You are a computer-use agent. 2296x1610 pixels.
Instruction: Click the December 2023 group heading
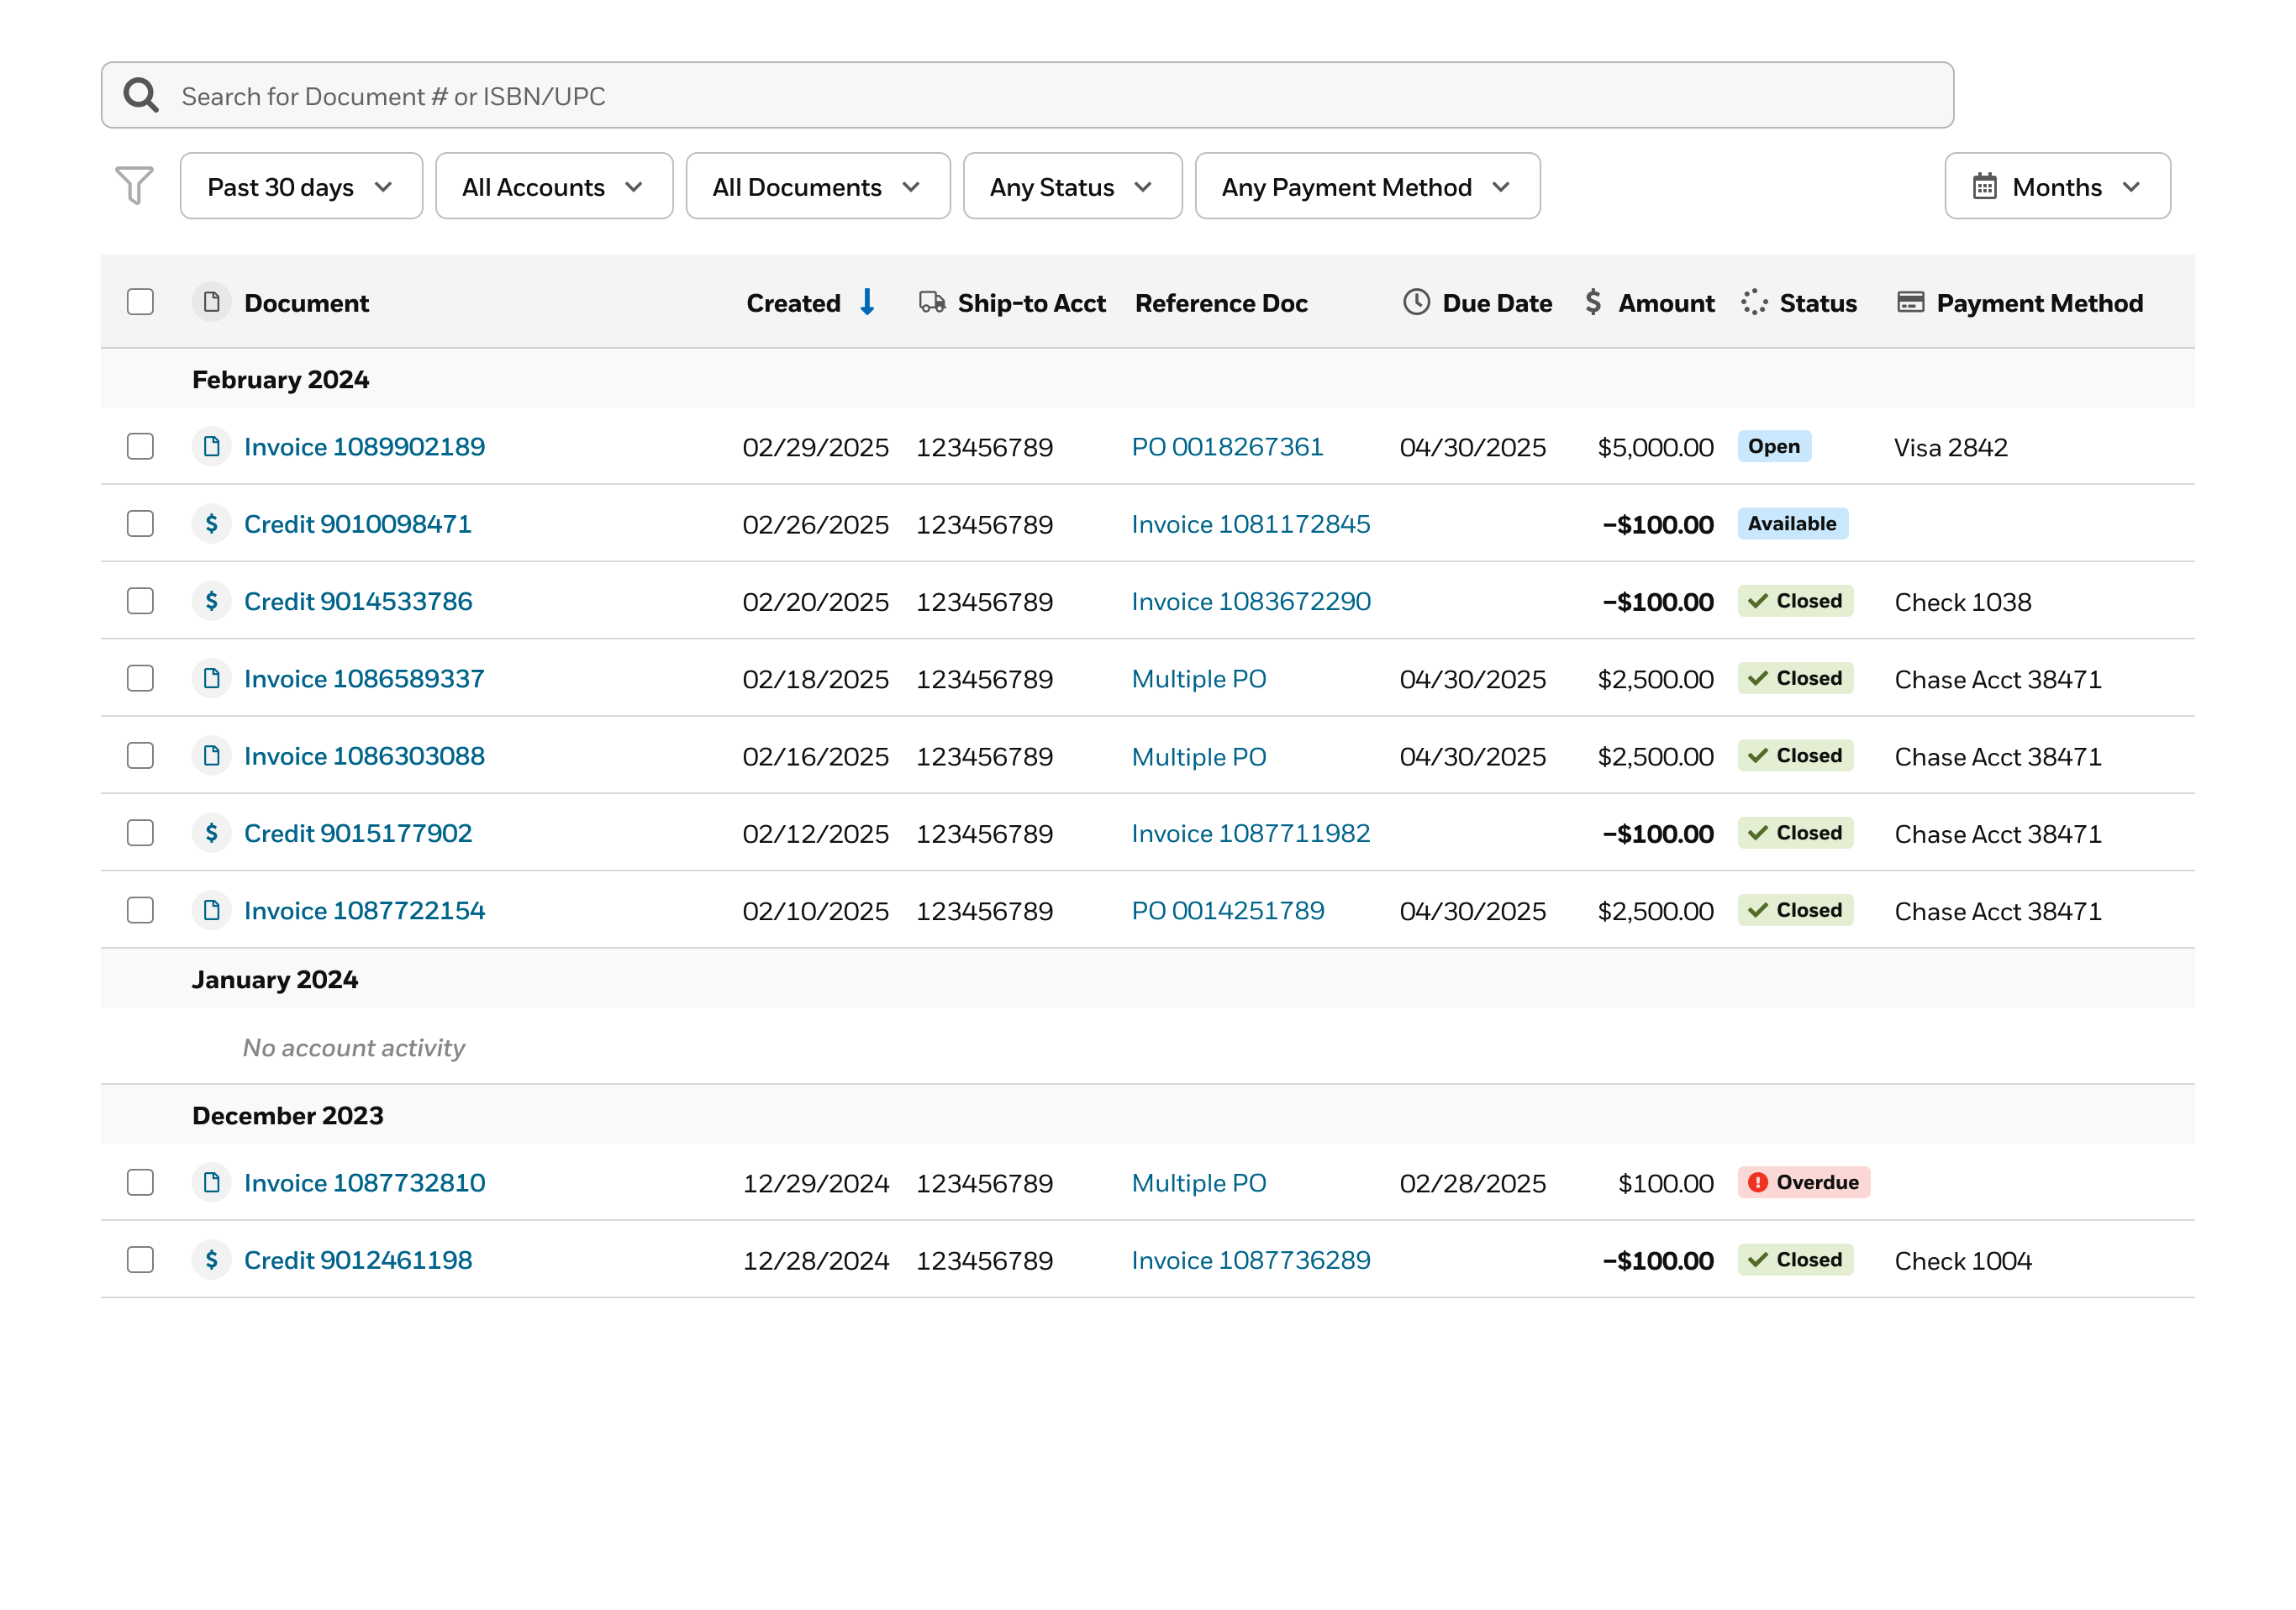pyautogui.click(x=287, y=1116)
